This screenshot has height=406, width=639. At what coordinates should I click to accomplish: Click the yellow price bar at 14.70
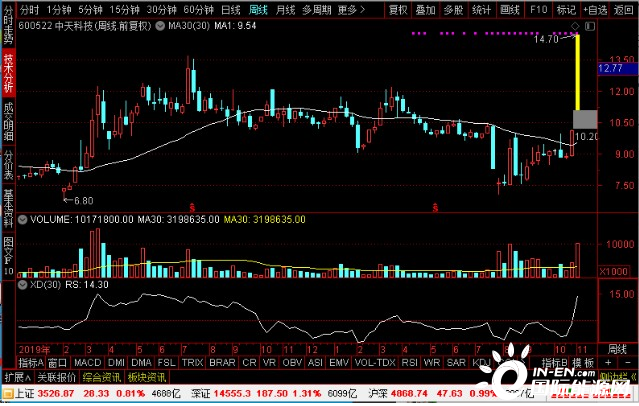577,70
